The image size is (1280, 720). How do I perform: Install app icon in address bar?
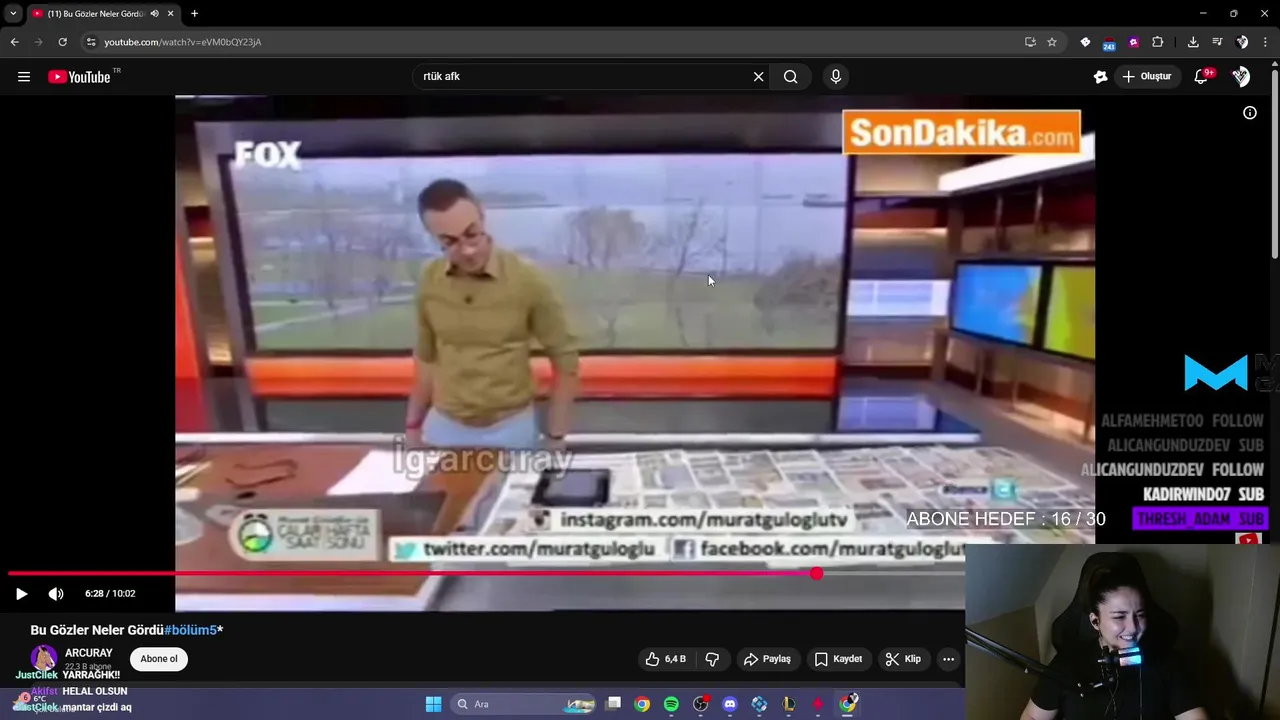pos(1030,42)
